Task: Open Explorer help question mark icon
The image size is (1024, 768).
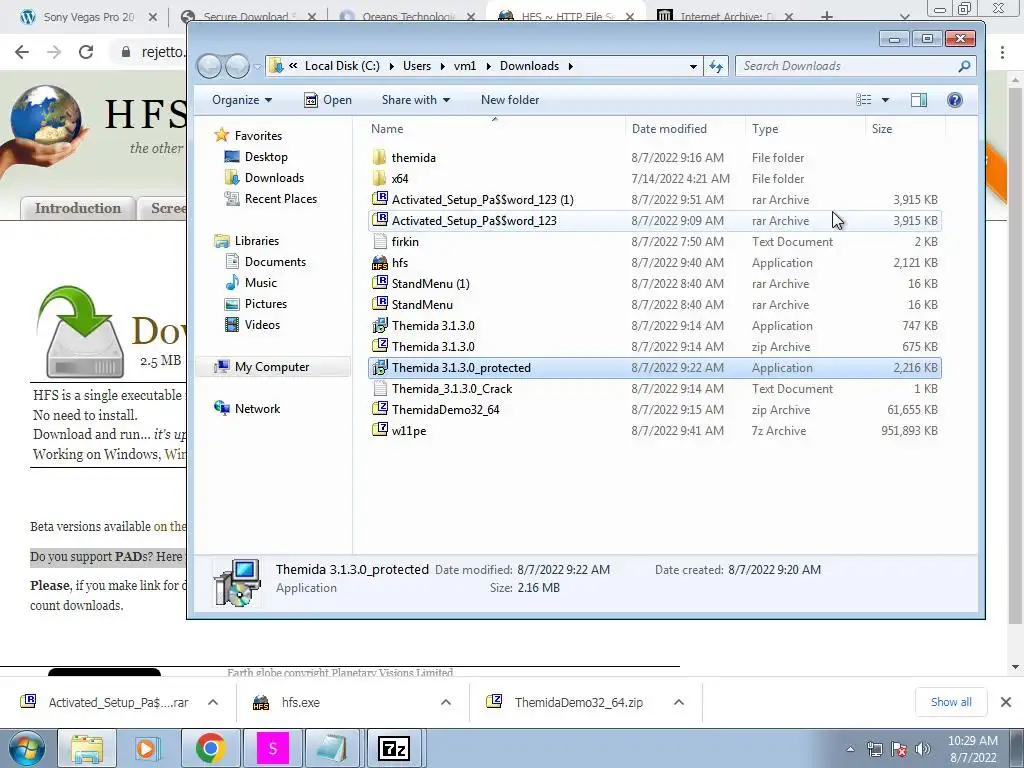Action: (955, 100)
